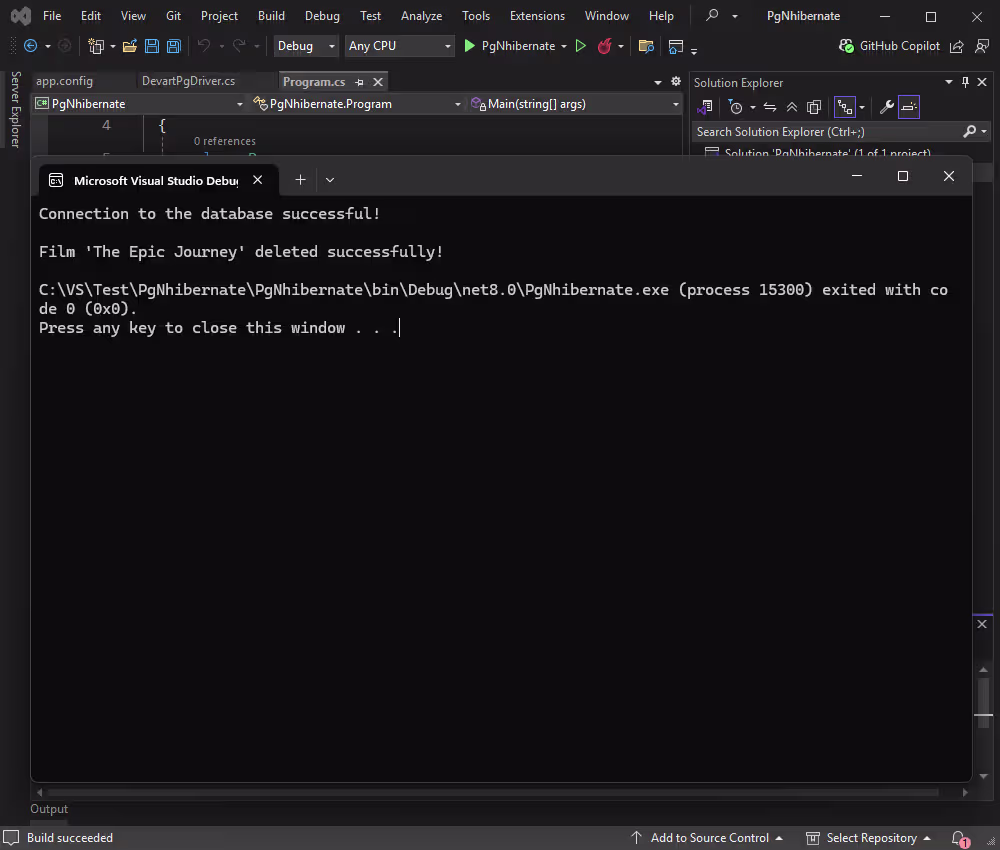1000x850 pixels.
Task: Click the Search Solution Explorer field
Action: (x=826, y=132)
